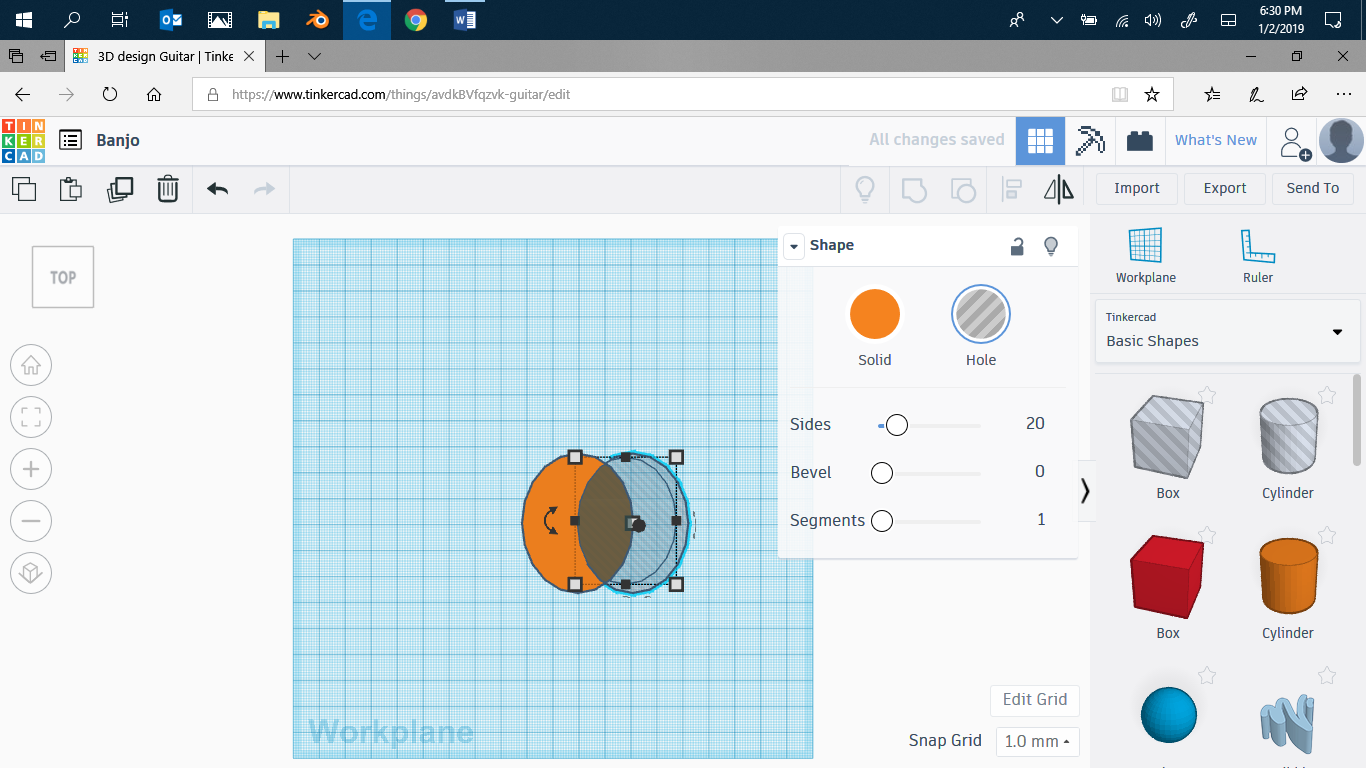Open What's New link

[x=1216, y=141]
